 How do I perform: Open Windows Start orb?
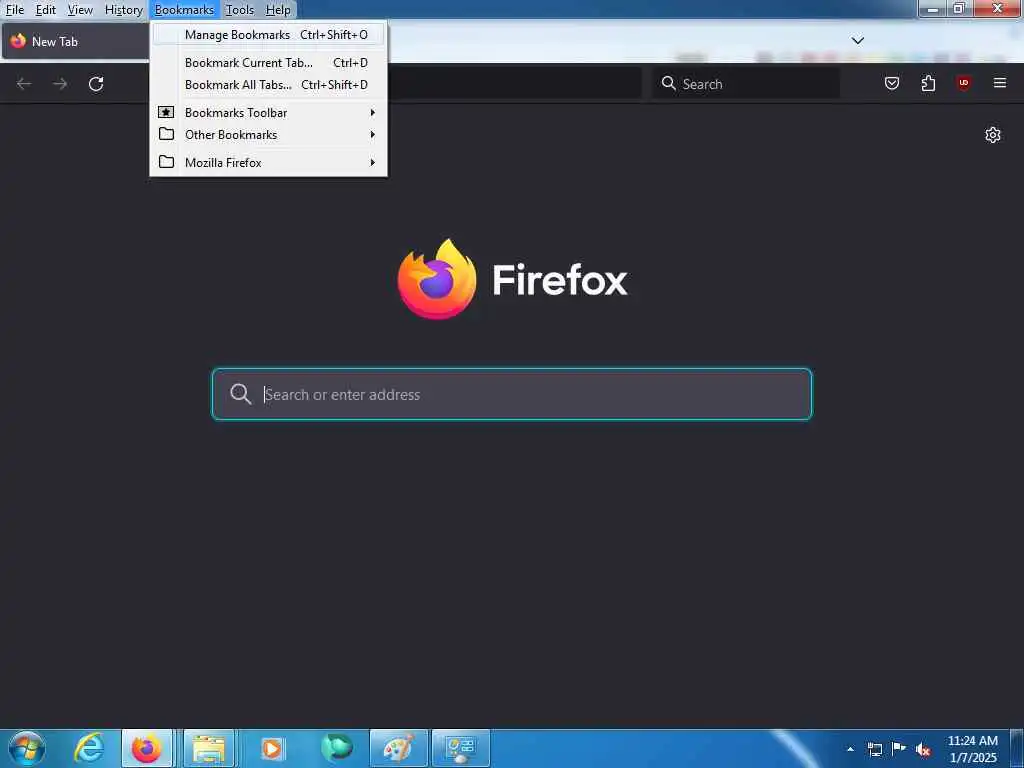(x=27, y=748)
